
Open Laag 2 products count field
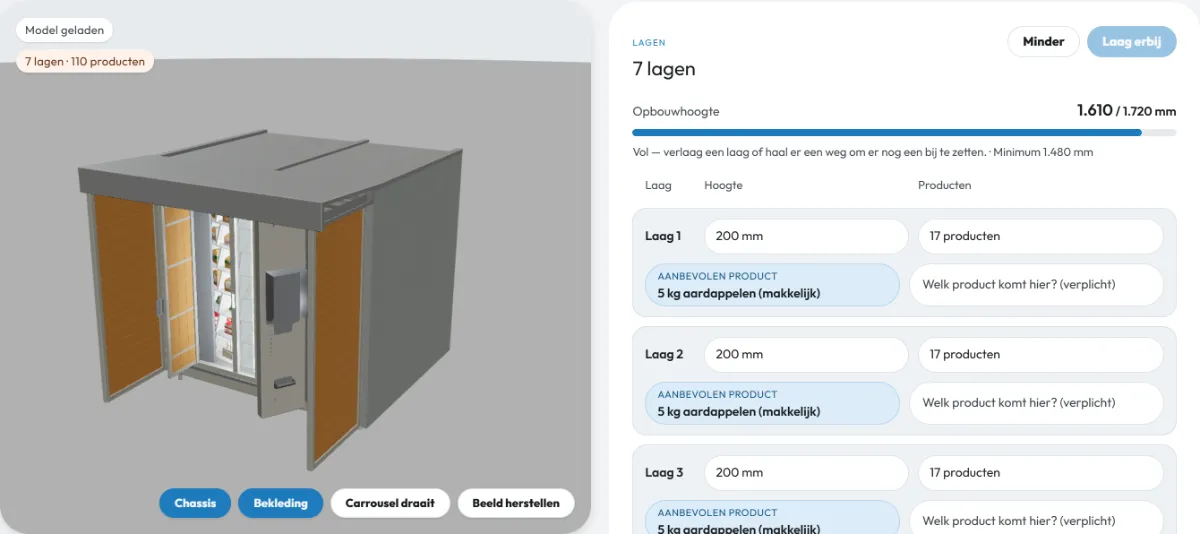[x=1041, y=354]
